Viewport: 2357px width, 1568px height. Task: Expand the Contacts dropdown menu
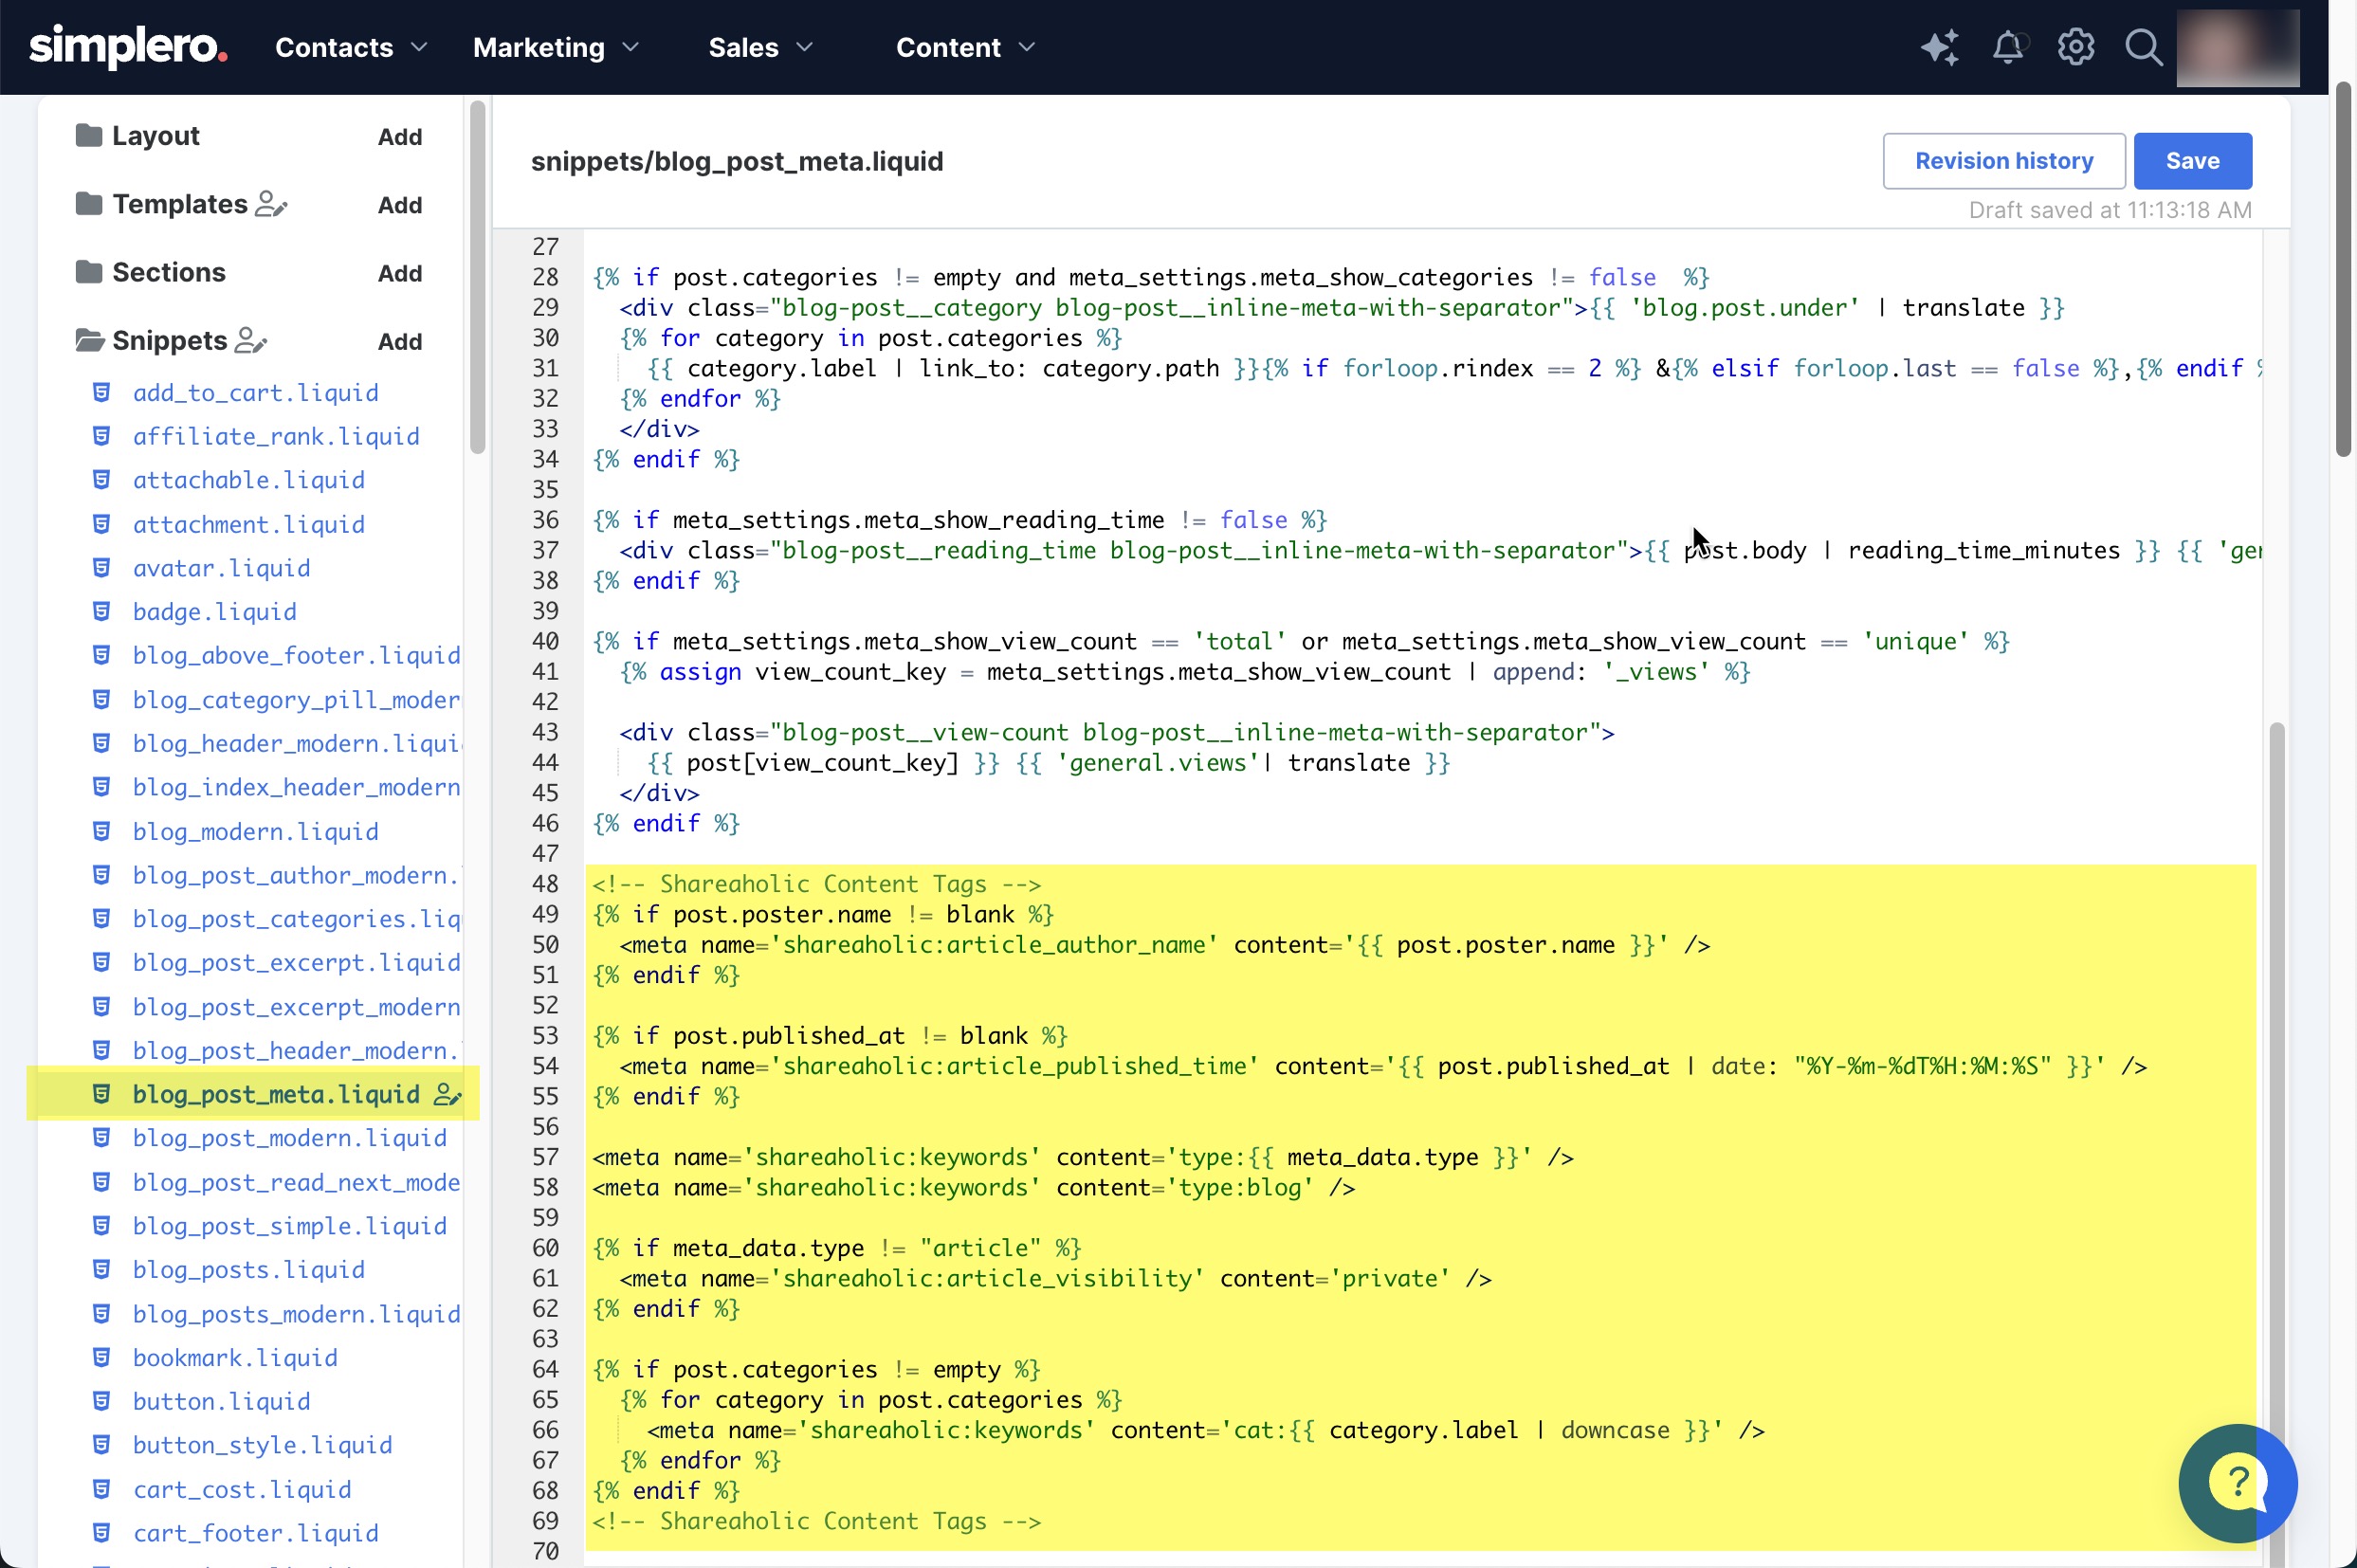pos(351,47)
